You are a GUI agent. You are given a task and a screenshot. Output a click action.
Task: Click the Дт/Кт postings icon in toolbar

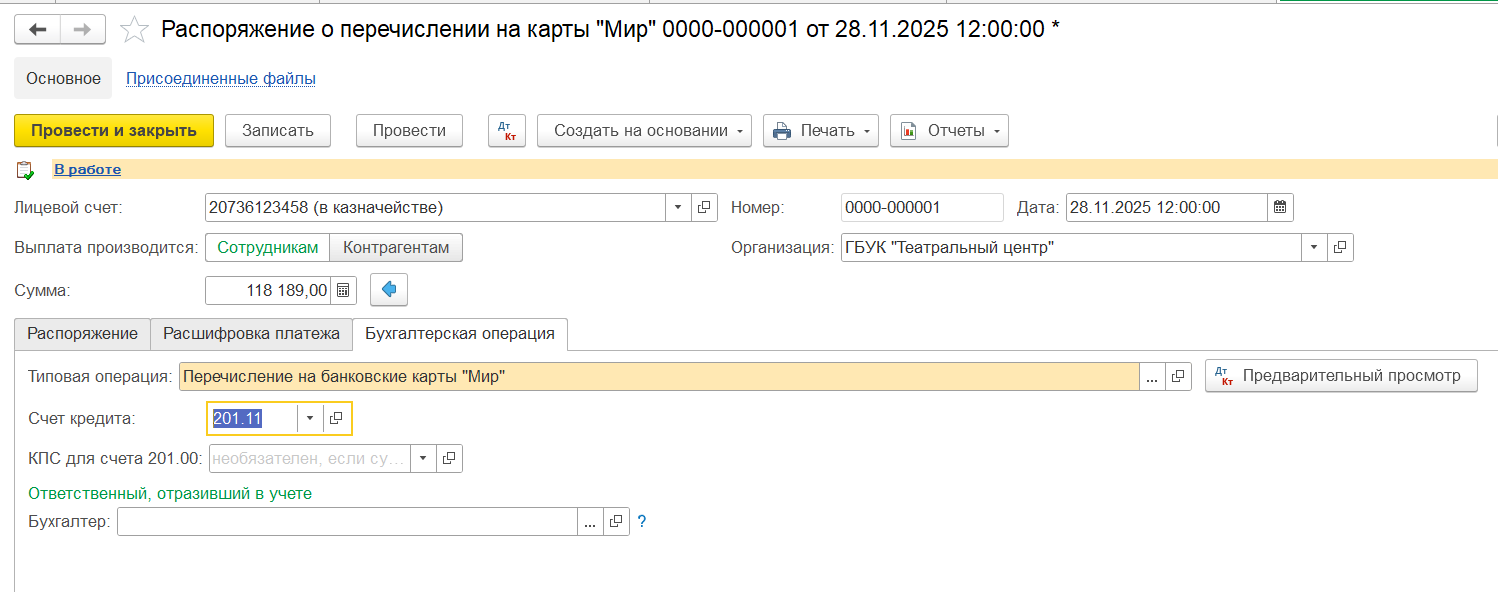coord(506,131)
